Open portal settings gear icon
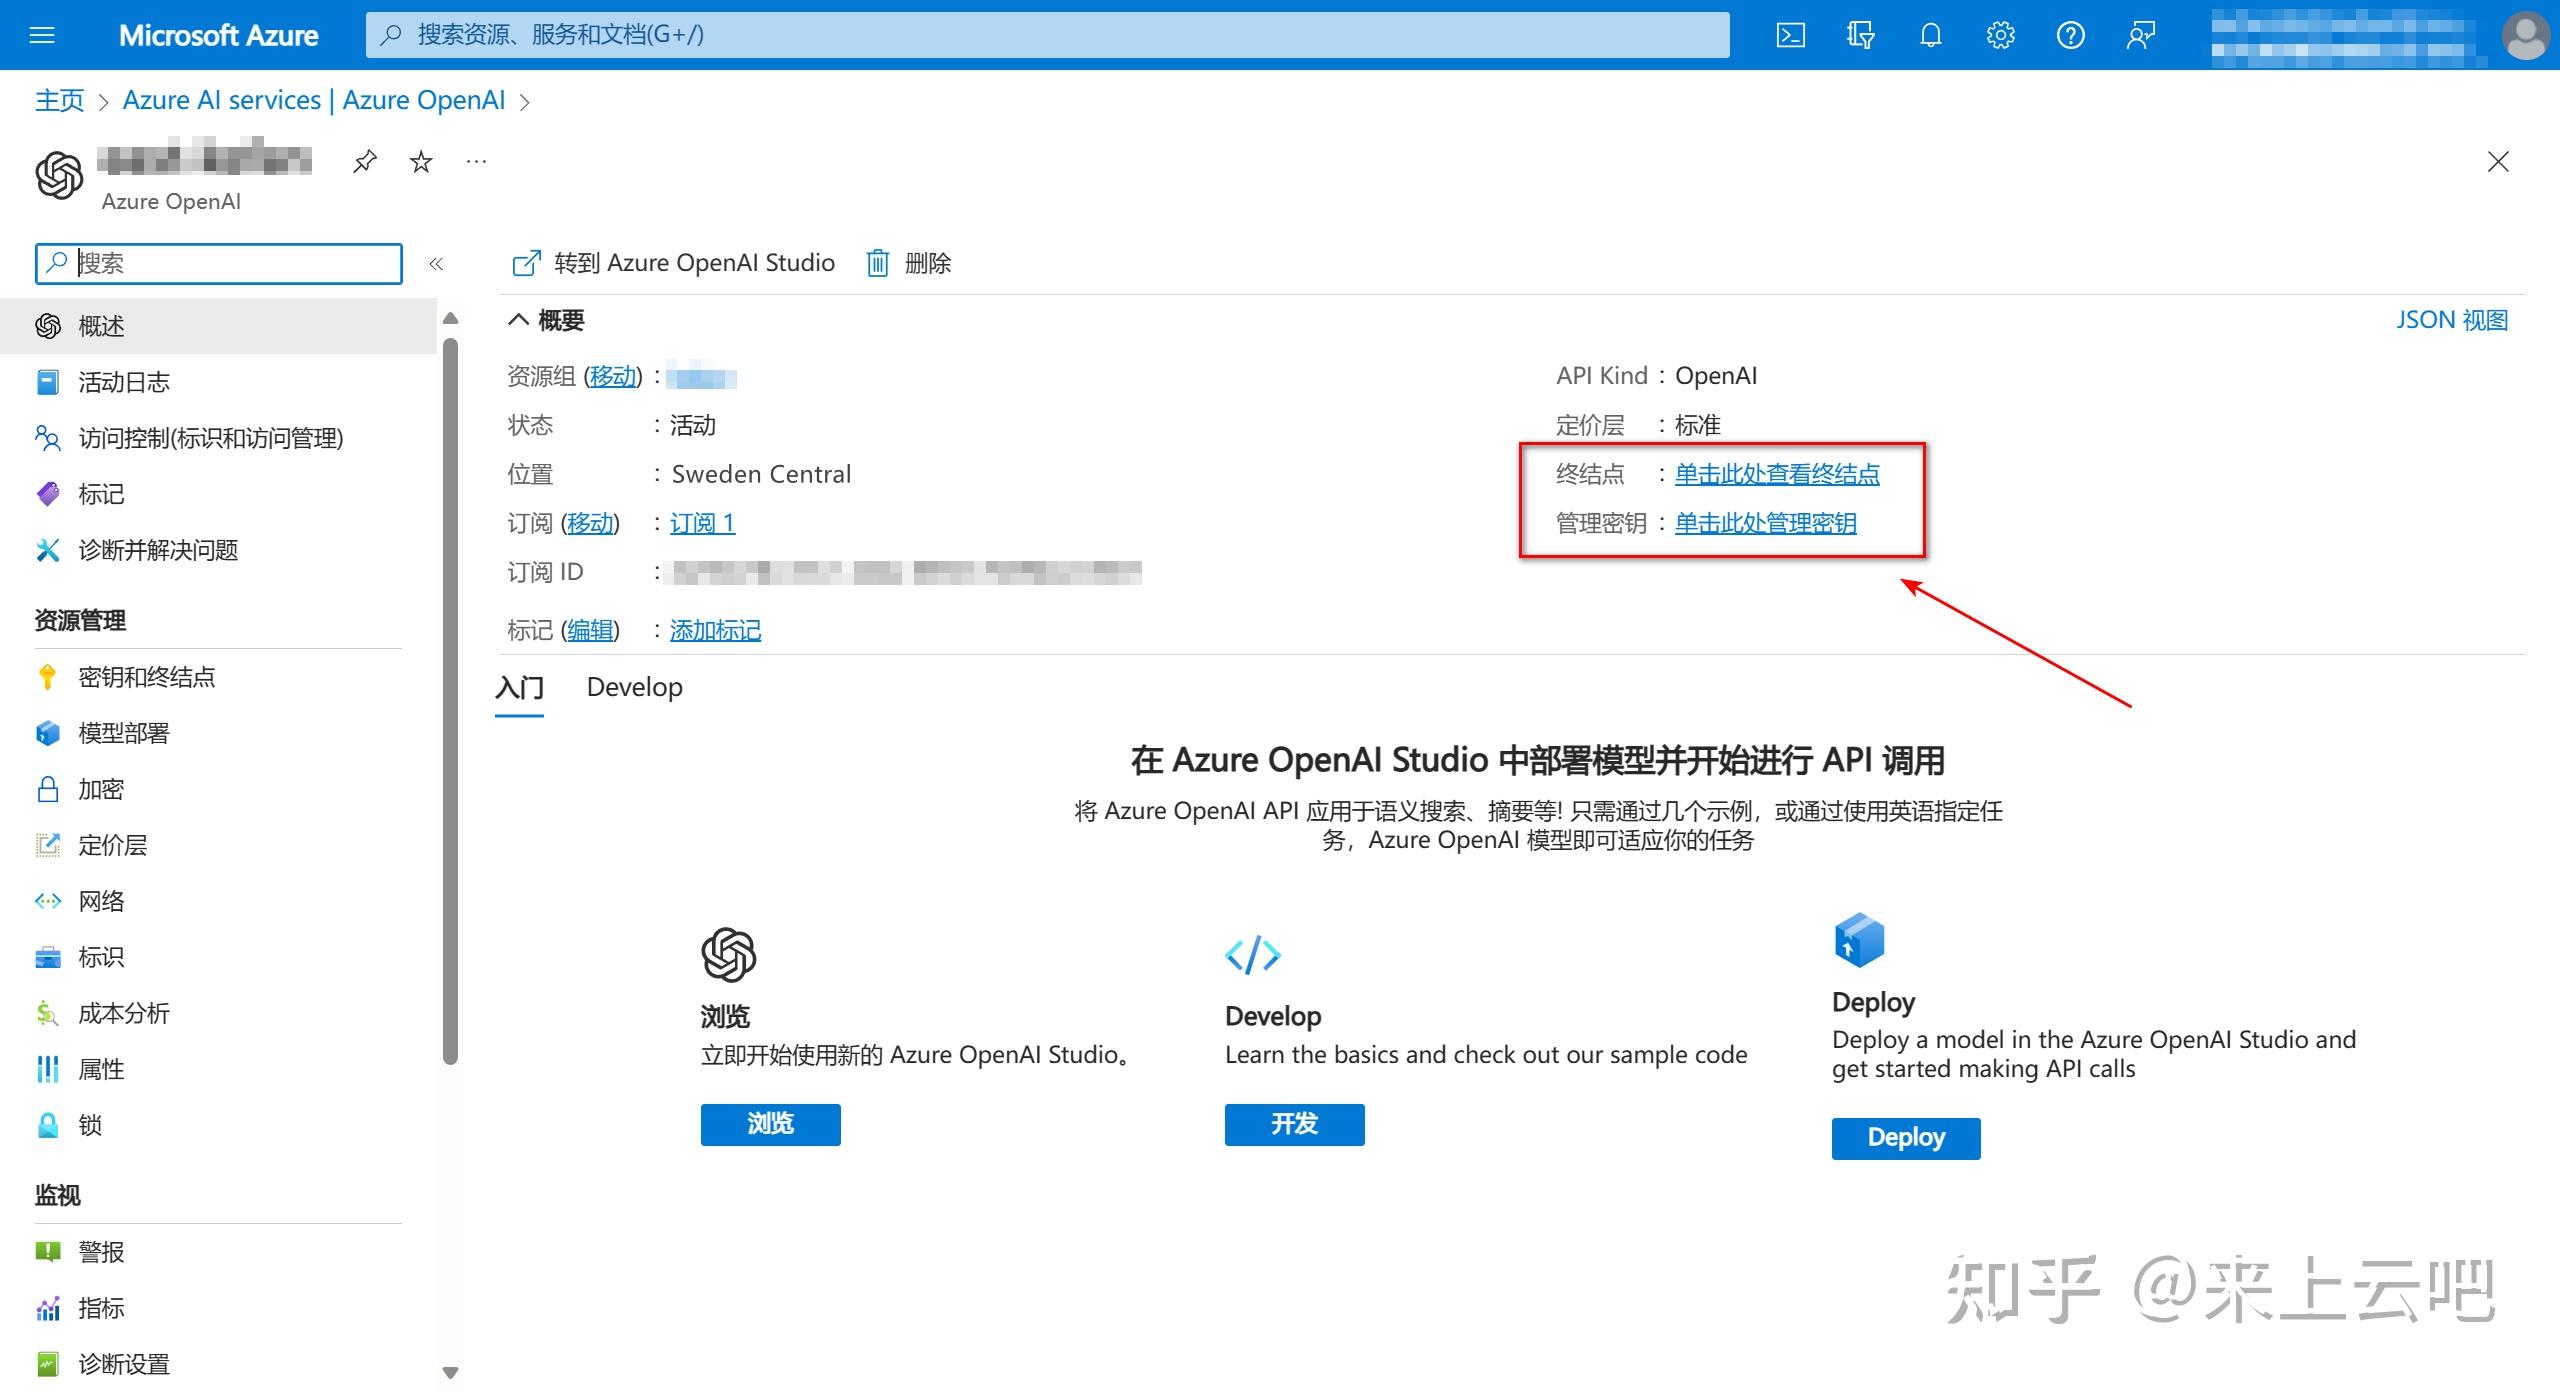 (x=2000, y=36)
